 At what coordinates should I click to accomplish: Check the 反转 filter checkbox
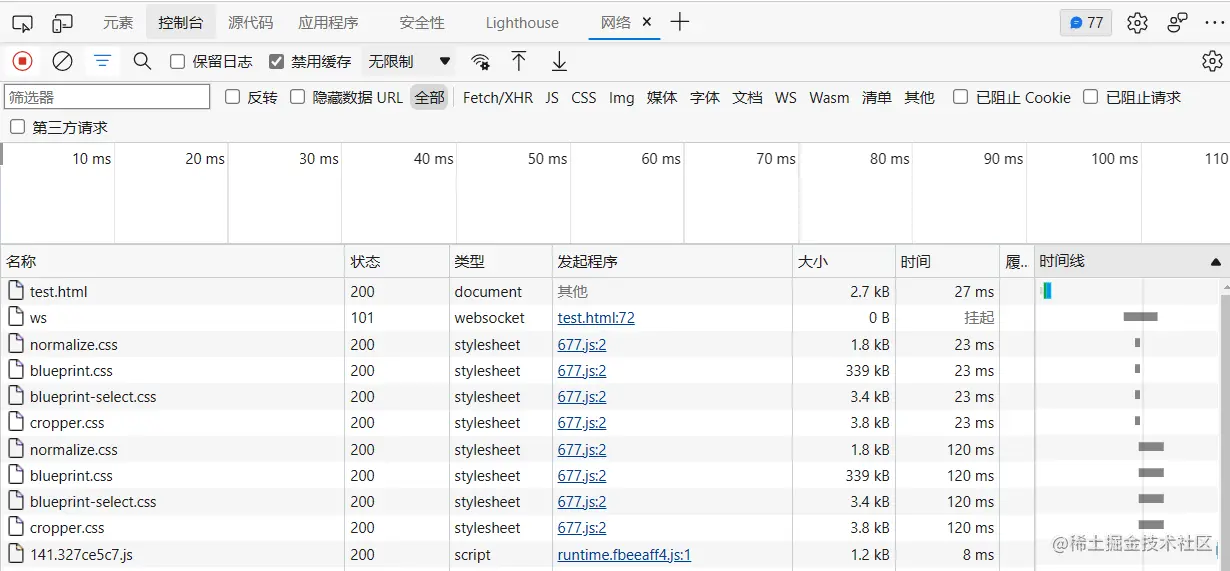click(x=233, y=97)
